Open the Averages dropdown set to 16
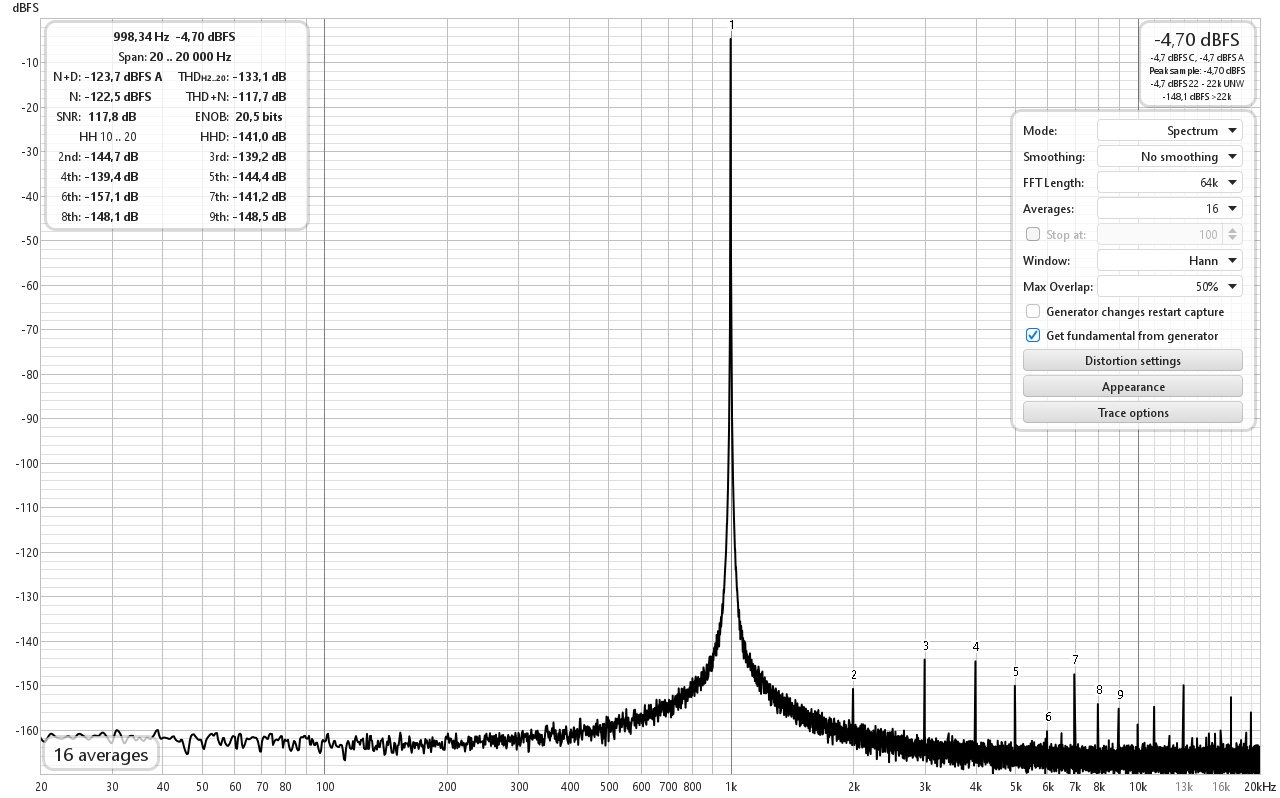The height and width of the screenshot is (798, 1280). point(1169,209)
